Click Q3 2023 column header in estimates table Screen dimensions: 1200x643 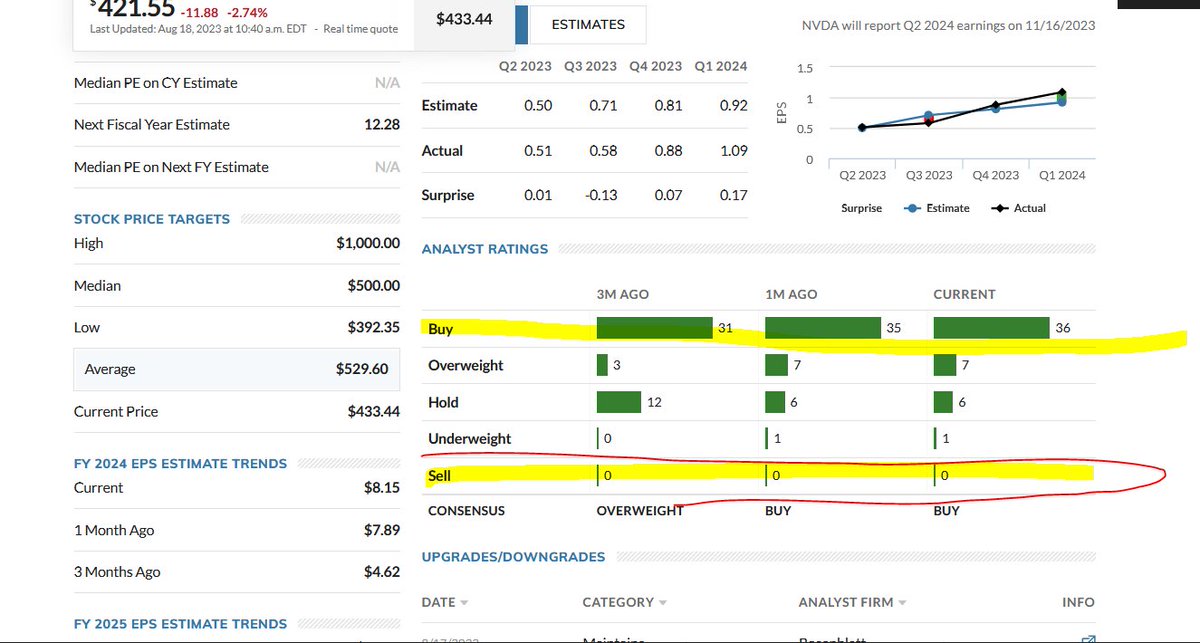(591, 66)
